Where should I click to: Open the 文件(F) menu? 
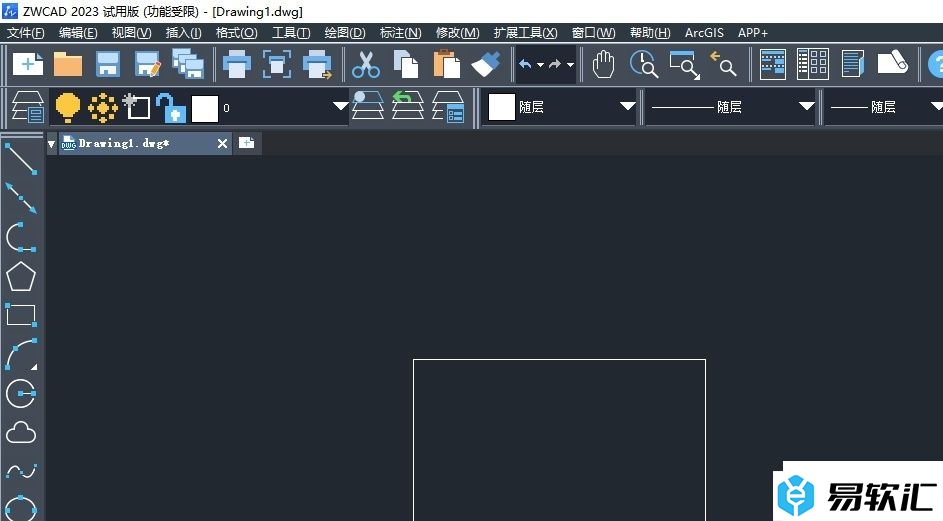click(26, 32)
